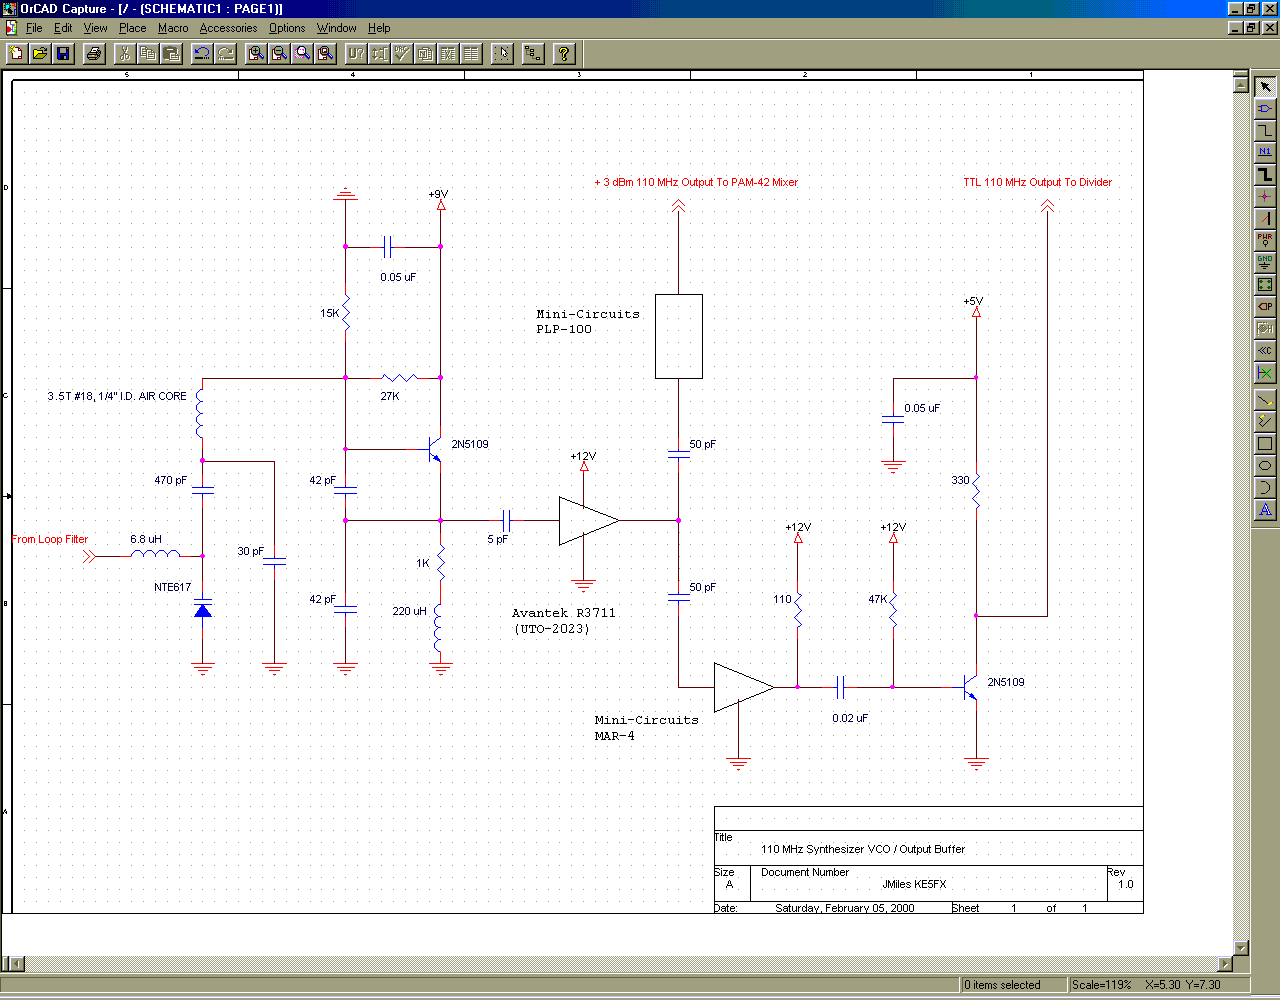Click the 'Mini-Circuits PLP-100' filter label
The width and height of the screenshot is (1280, 1000).
[587, 321]
